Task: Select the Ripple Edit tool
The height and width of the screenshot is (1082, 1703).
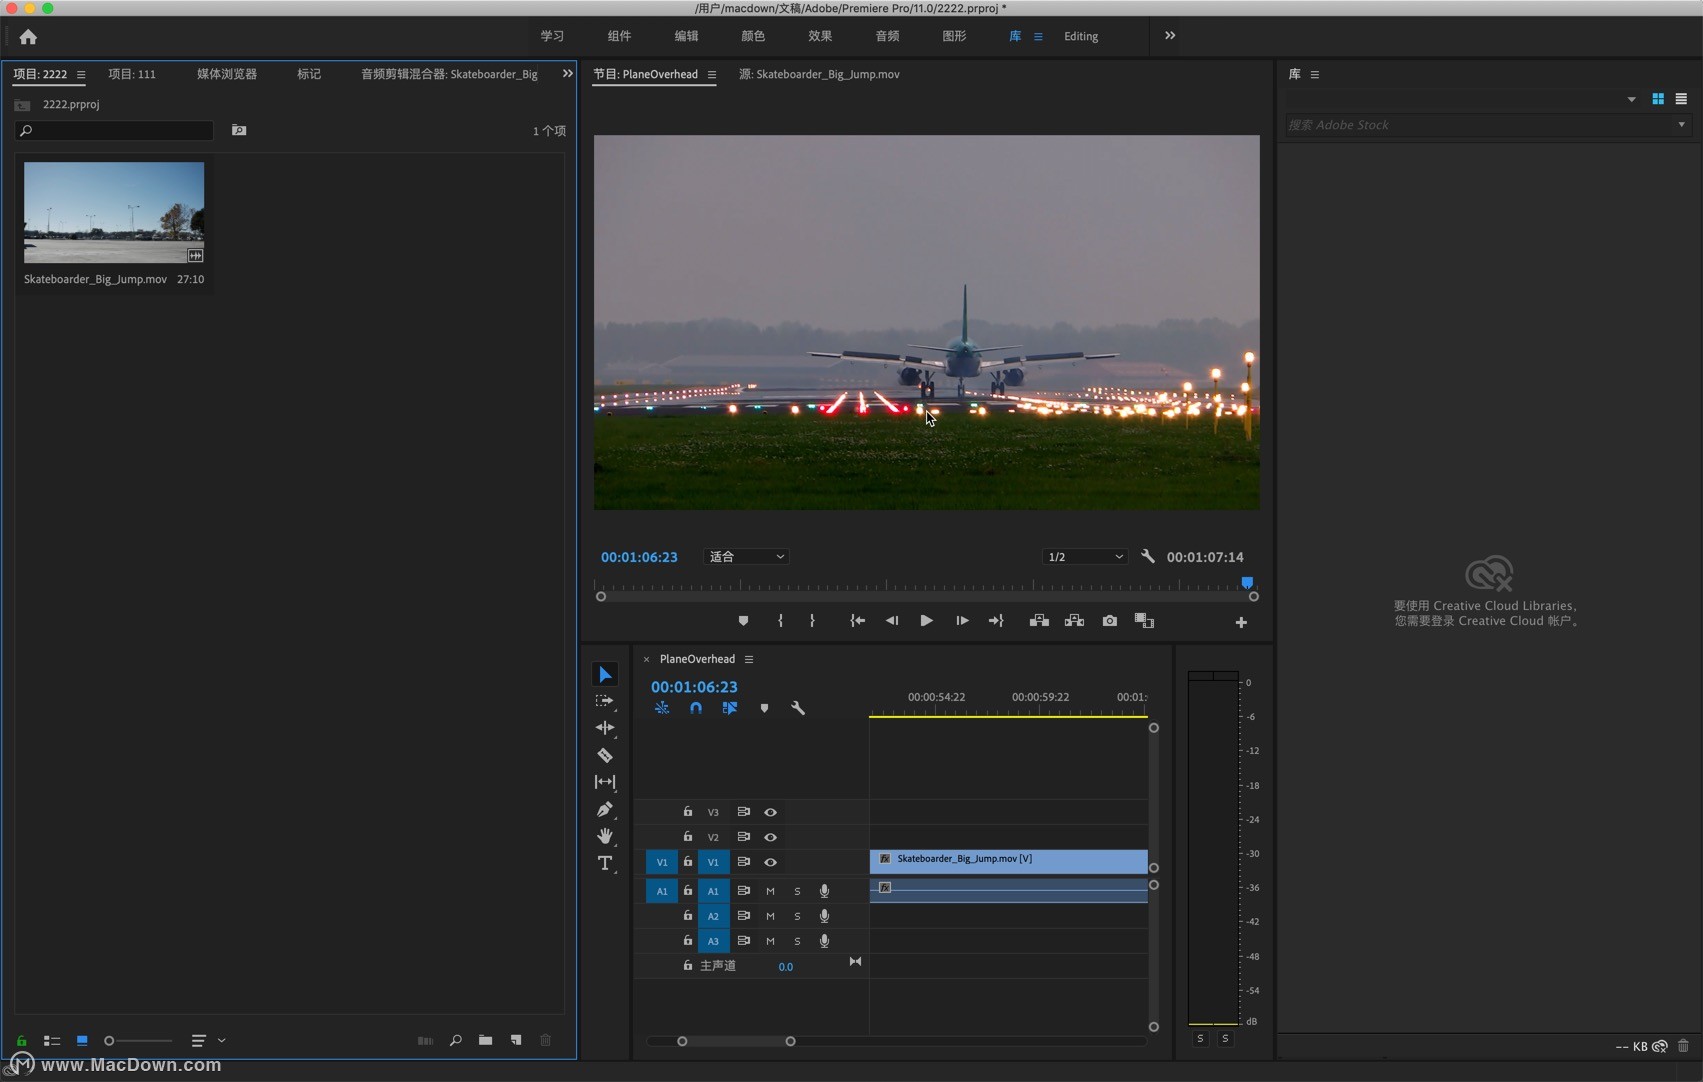Action: 604,728
